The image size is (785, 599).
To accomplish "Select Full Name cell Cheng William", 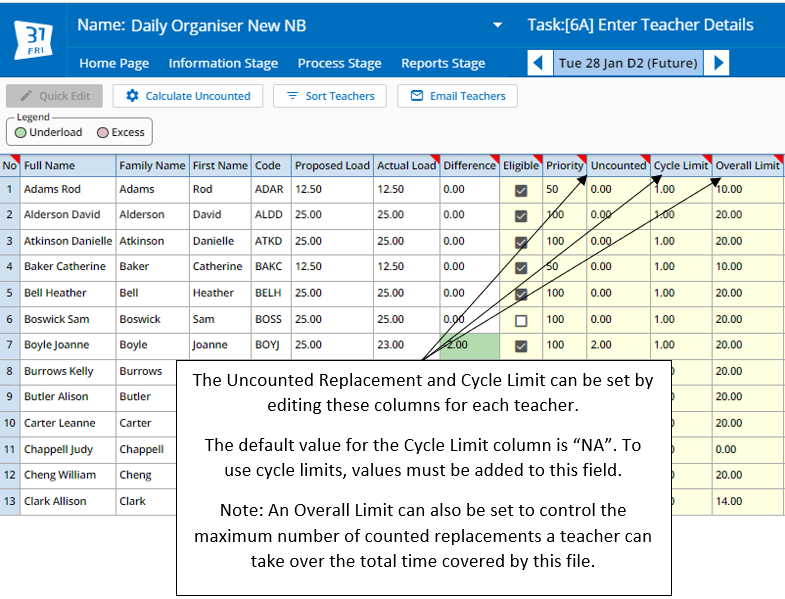I will (x=68, y=475).
